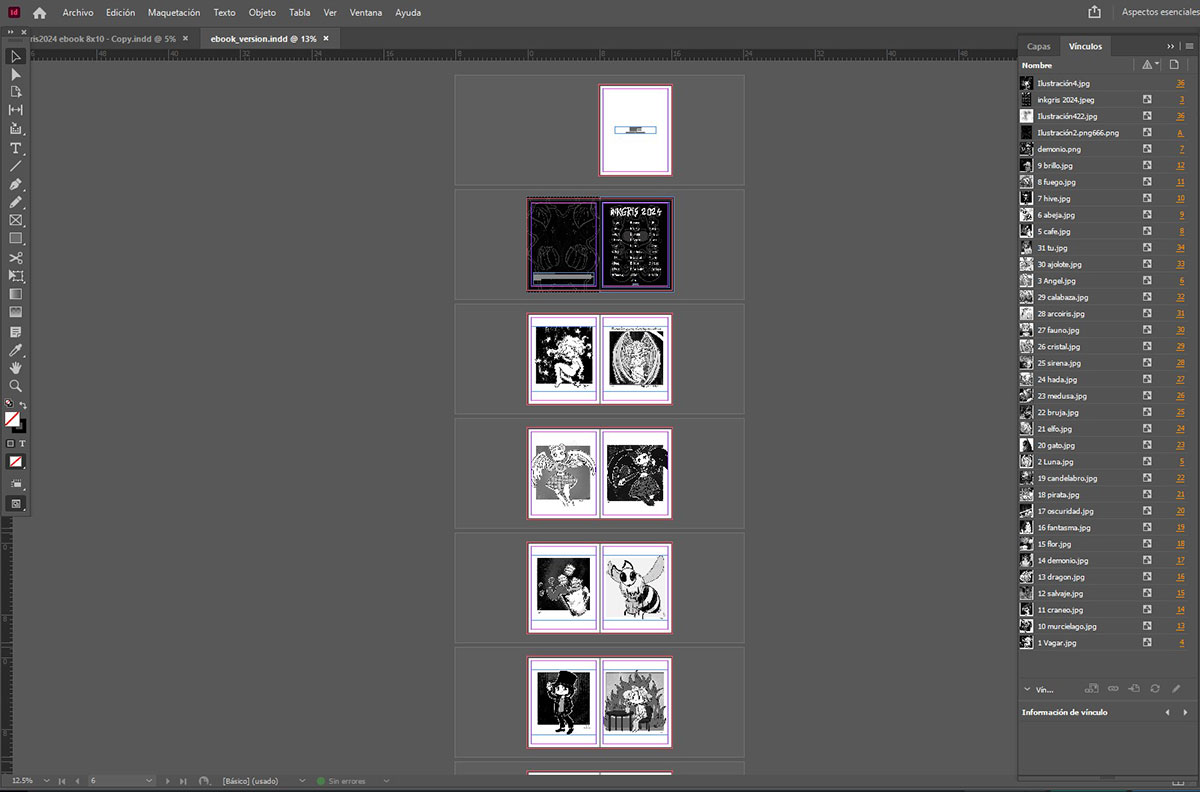Click the bee illustration page thumbnail
The width and height of the screenshot is (1200, 792).
pyautogui.click(x=636, y=588)
